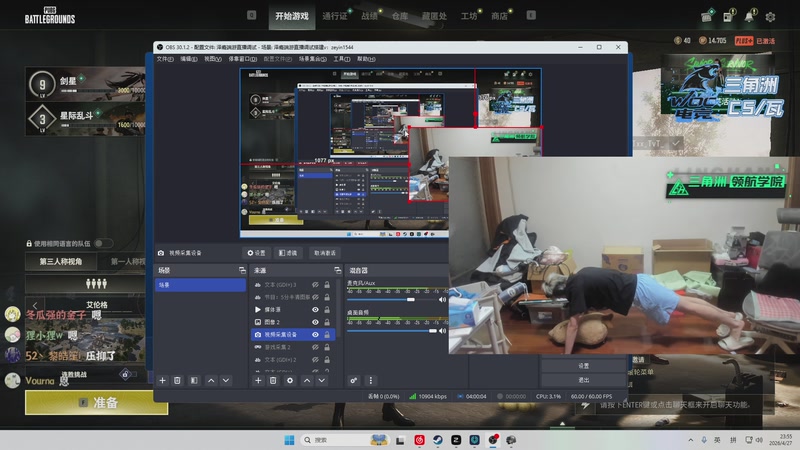Switch to 工坊 tab in PUBG lobby

click(x=469, y=16)
